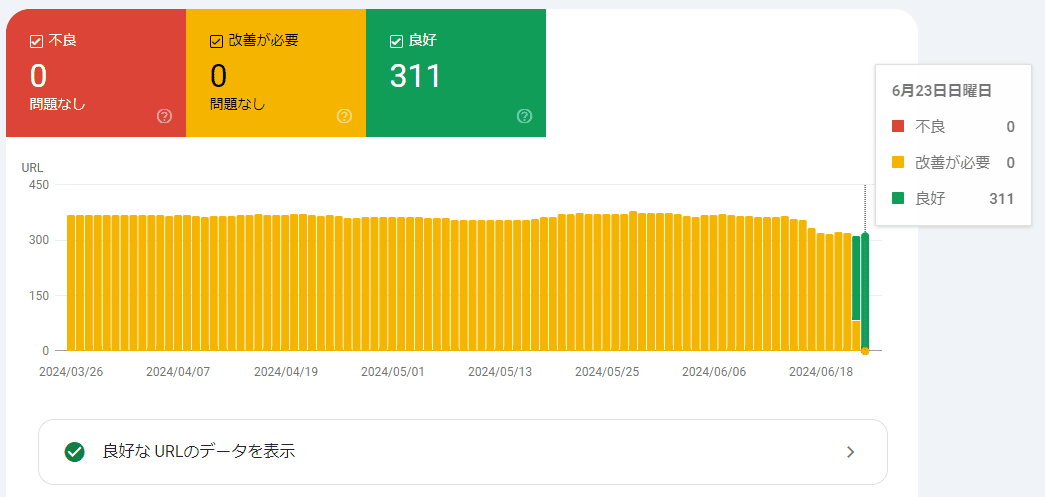Screen dimensions: 1045x497
Task: Click the 150 y-axis value
Action: (39, 295)
